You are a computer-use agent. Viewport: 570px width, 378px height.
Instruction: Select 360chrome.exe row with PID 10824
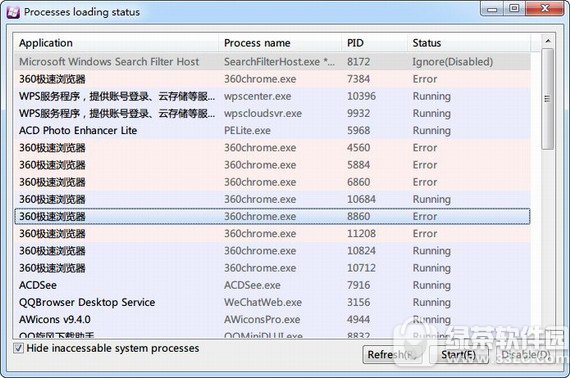(x=272, y=251)
